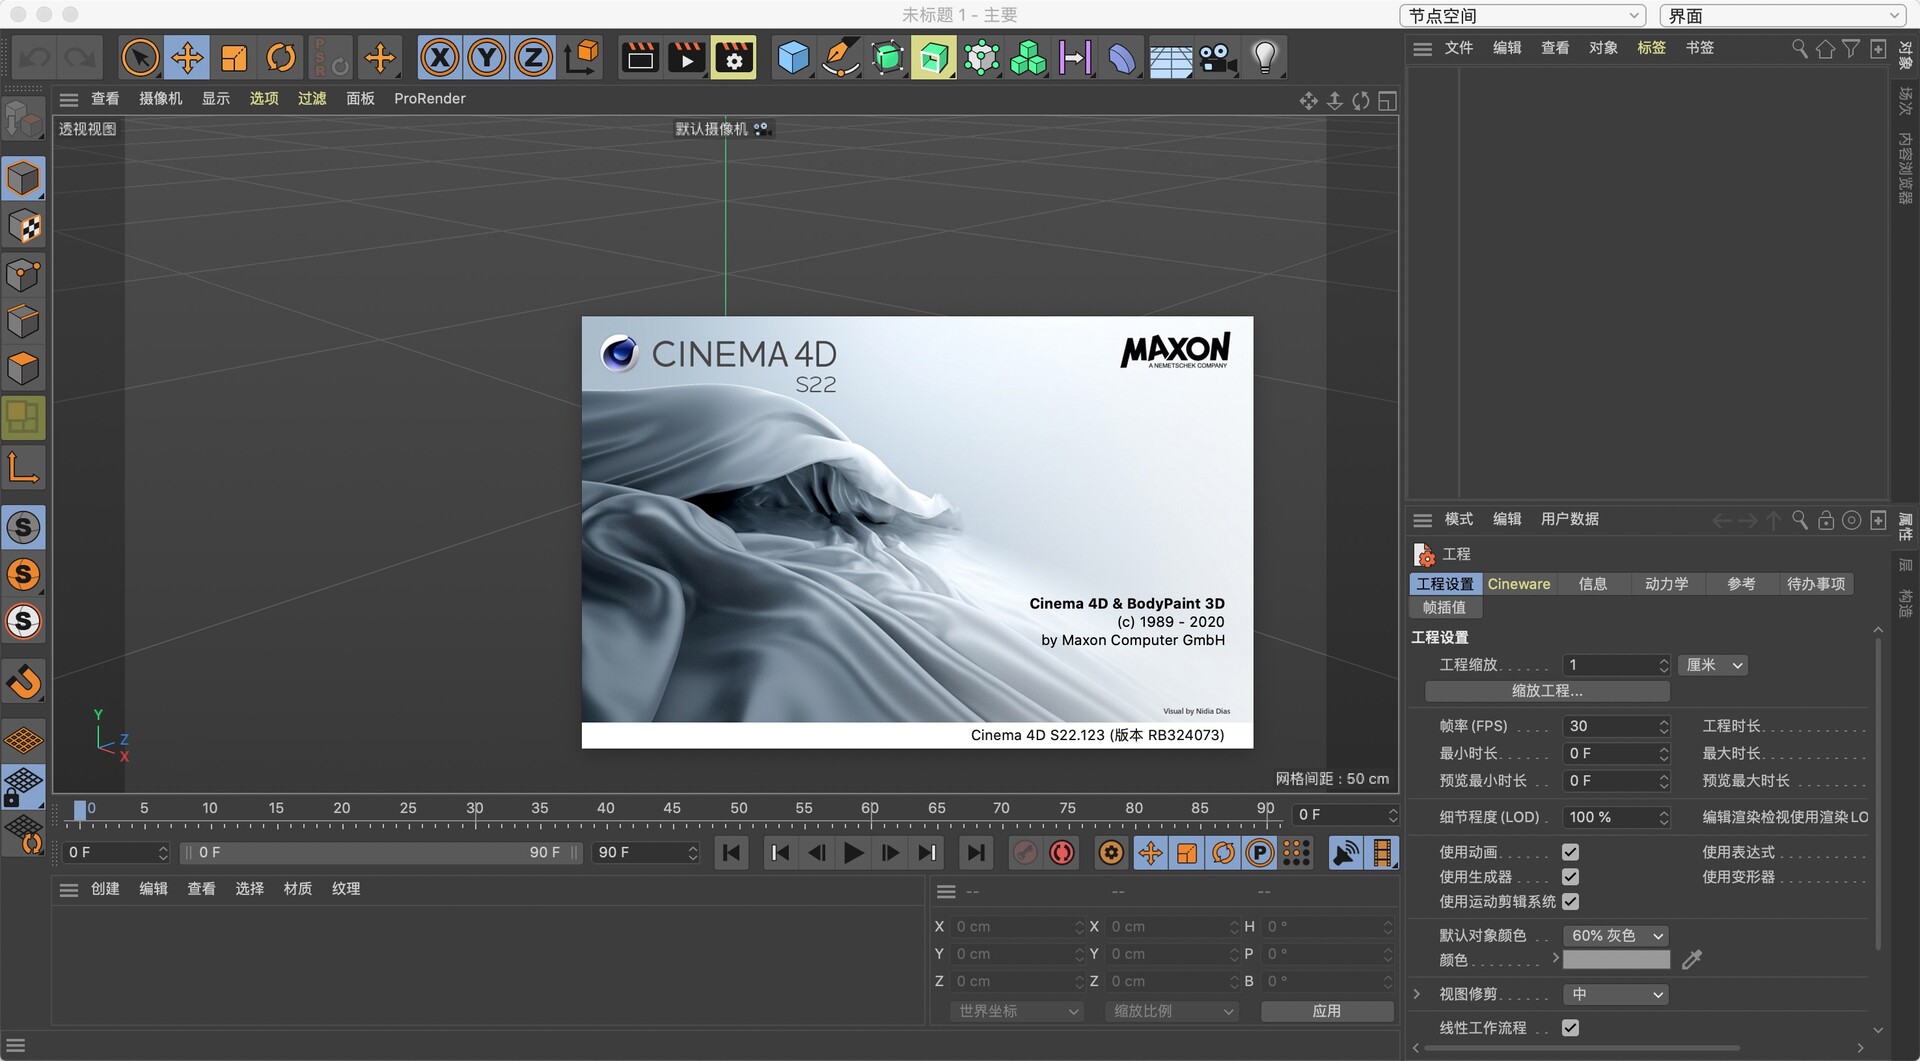Open the render settings
The image size is (1920, 1061).
[733, 57]
